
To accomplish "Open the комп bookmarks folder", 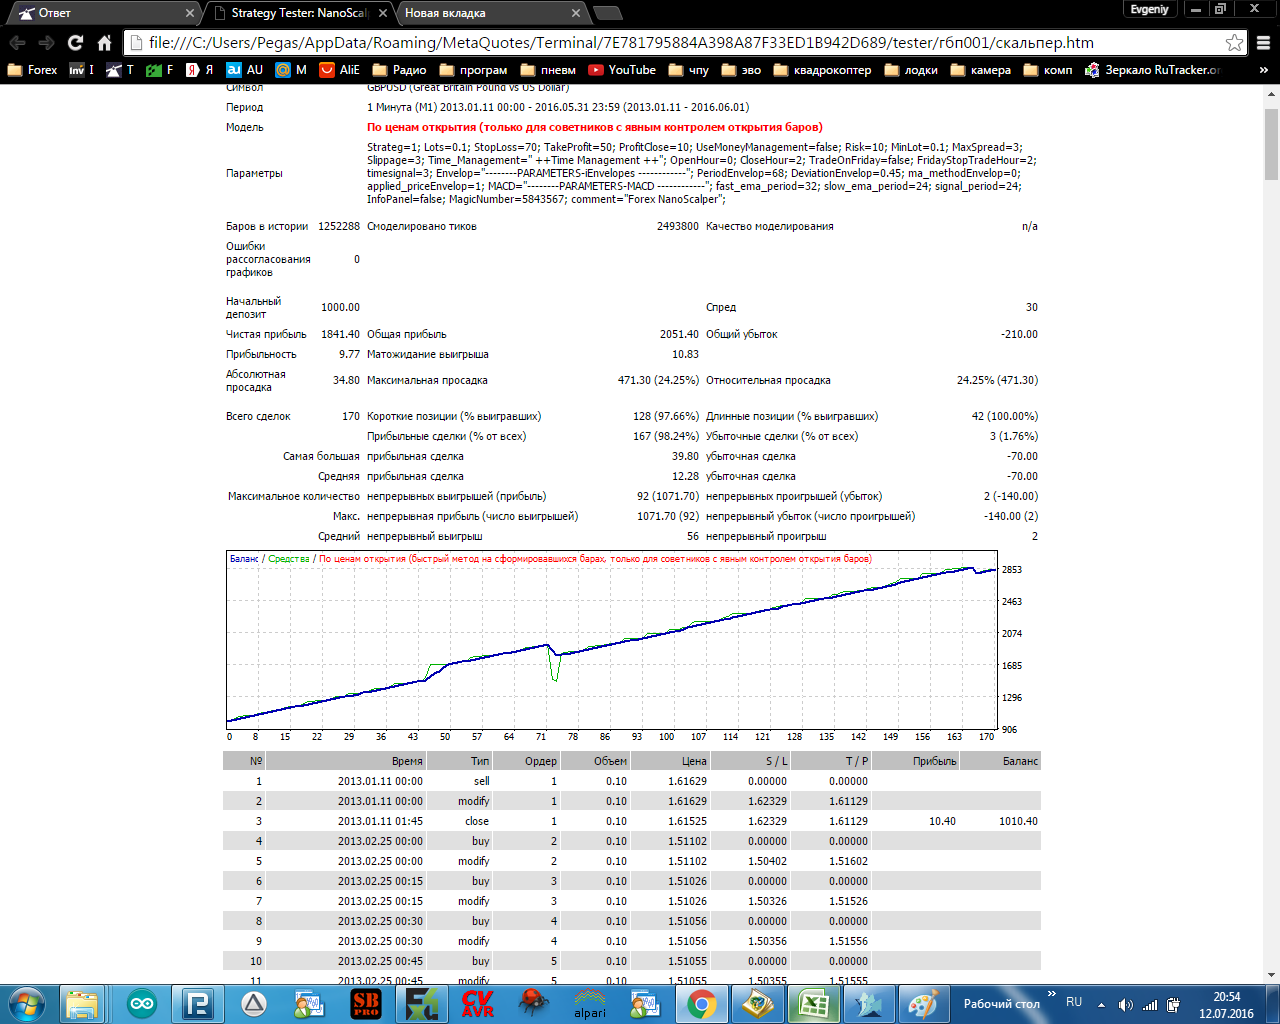I will pyautogui.click(x=1047, y=70).
